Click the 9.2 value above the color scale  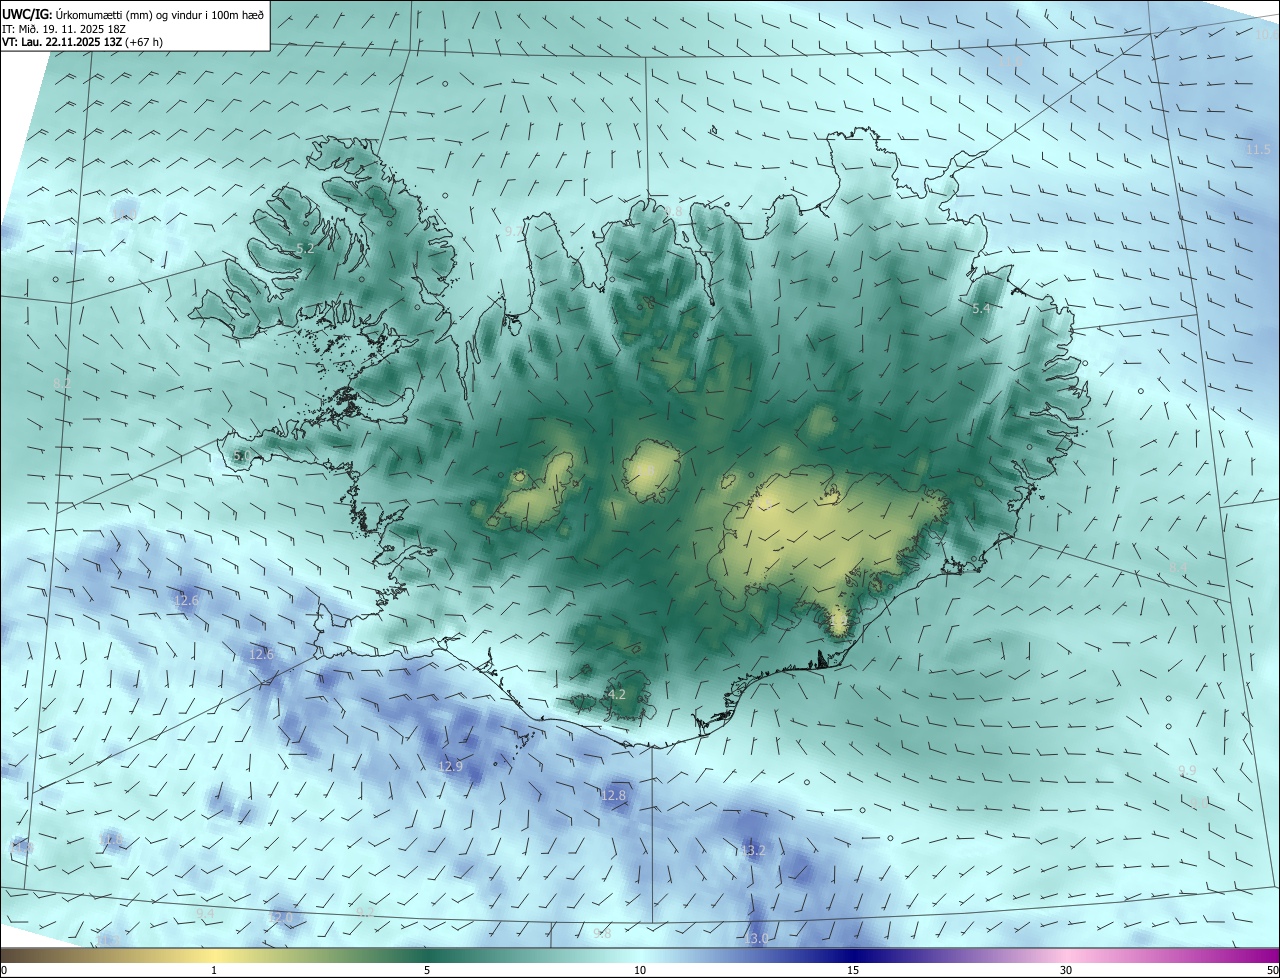[x=365, y=912]
